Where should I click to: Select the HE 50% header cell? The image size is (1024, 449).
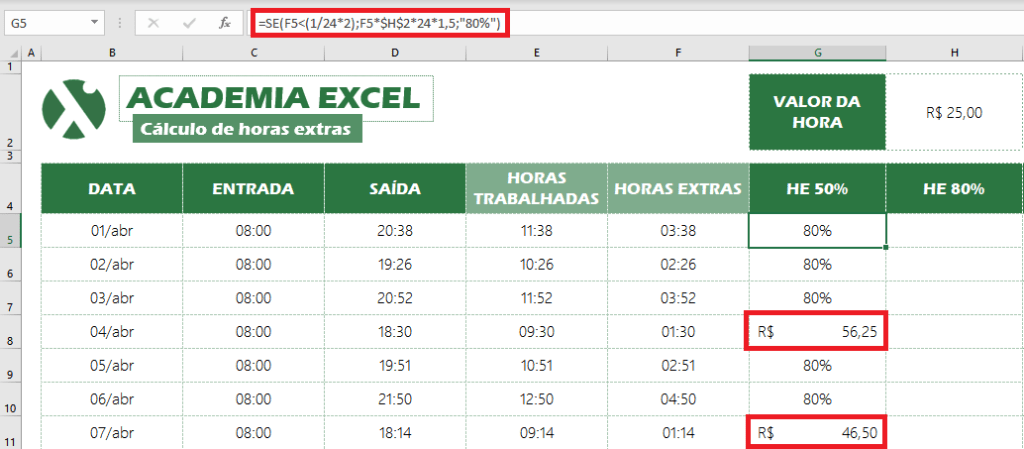tap(817, 189)
